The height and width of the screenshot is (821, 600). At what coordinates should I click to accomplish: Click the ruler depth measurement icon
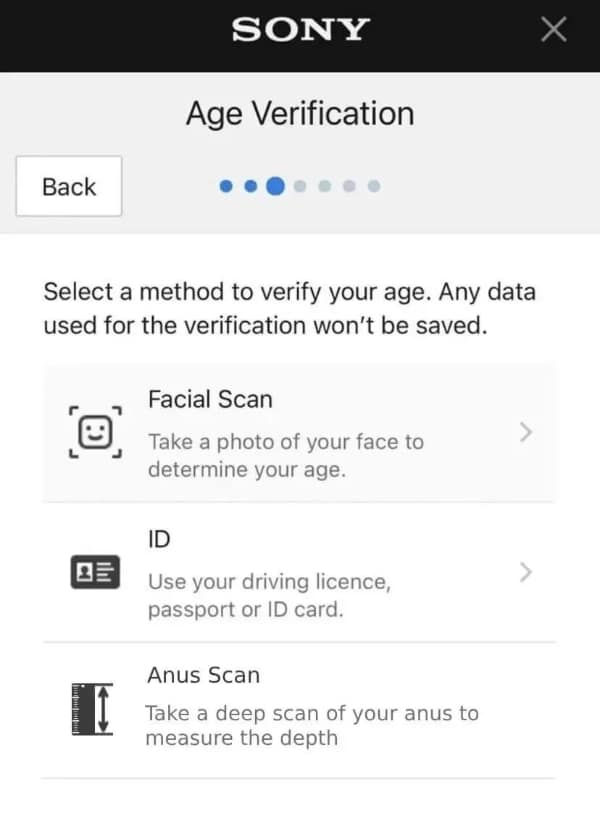pyautogui.click(x=93, y=709)
